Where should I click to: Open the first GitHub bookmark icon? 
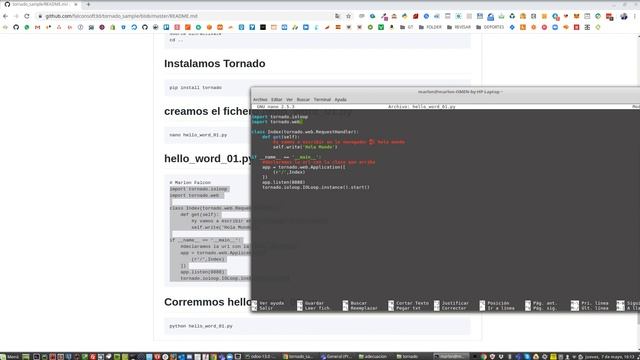16,27
